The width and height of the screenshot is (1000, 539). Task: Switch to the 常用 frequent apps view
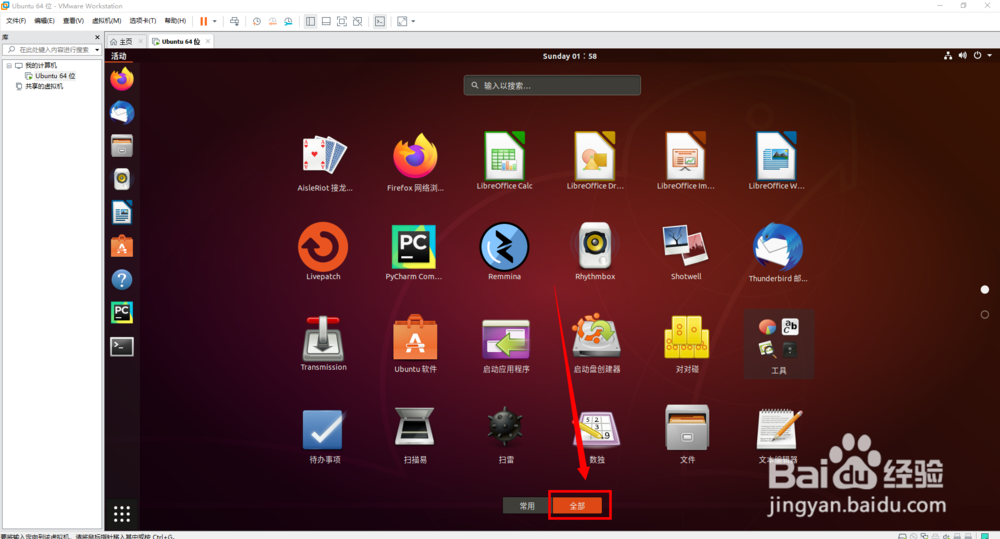(526, 505)
